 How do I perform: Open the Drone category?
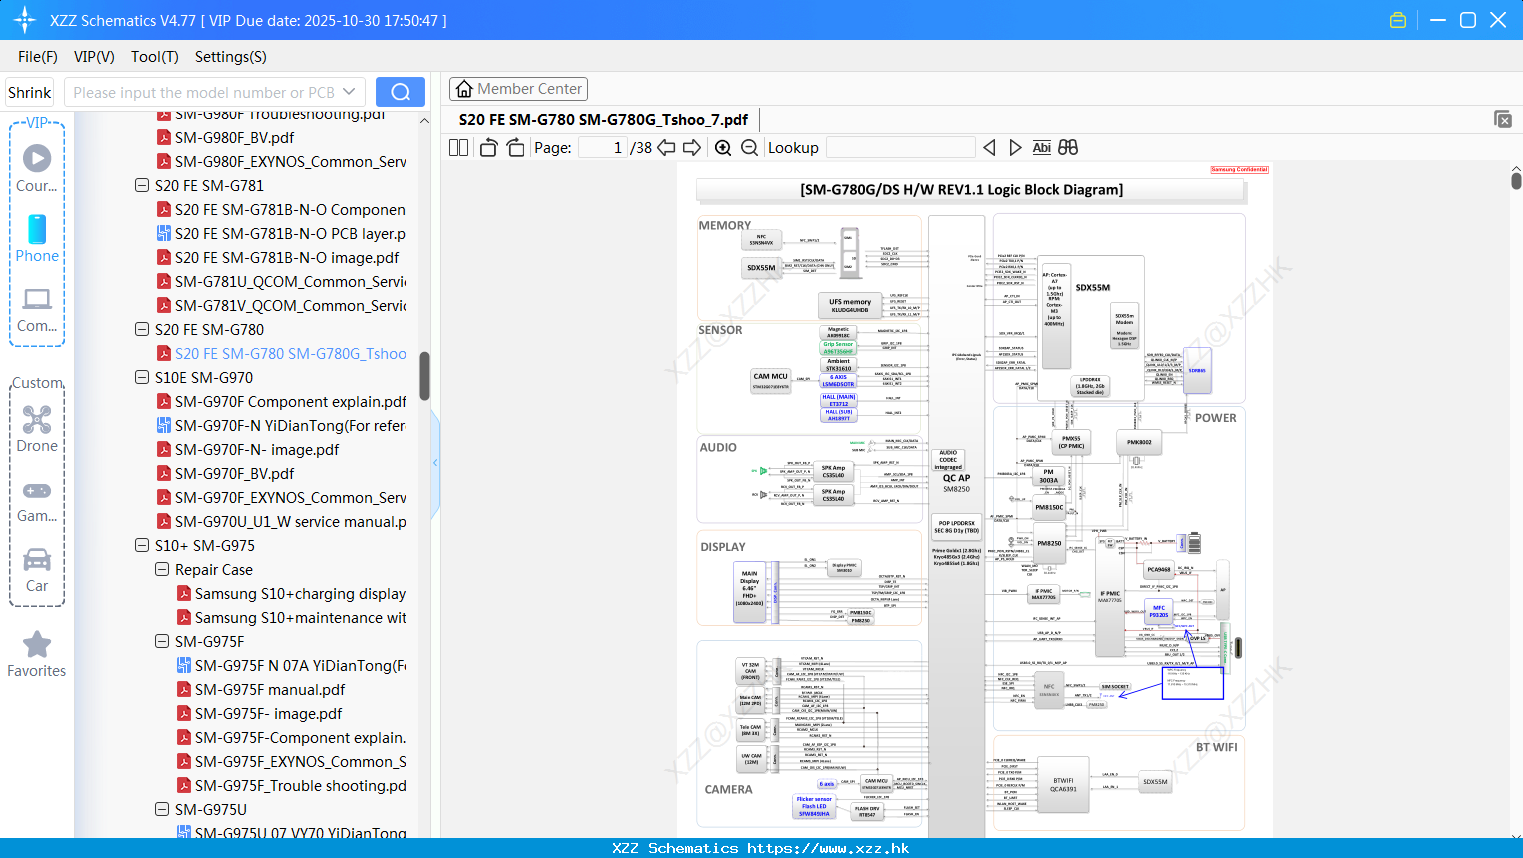(37, 430)
